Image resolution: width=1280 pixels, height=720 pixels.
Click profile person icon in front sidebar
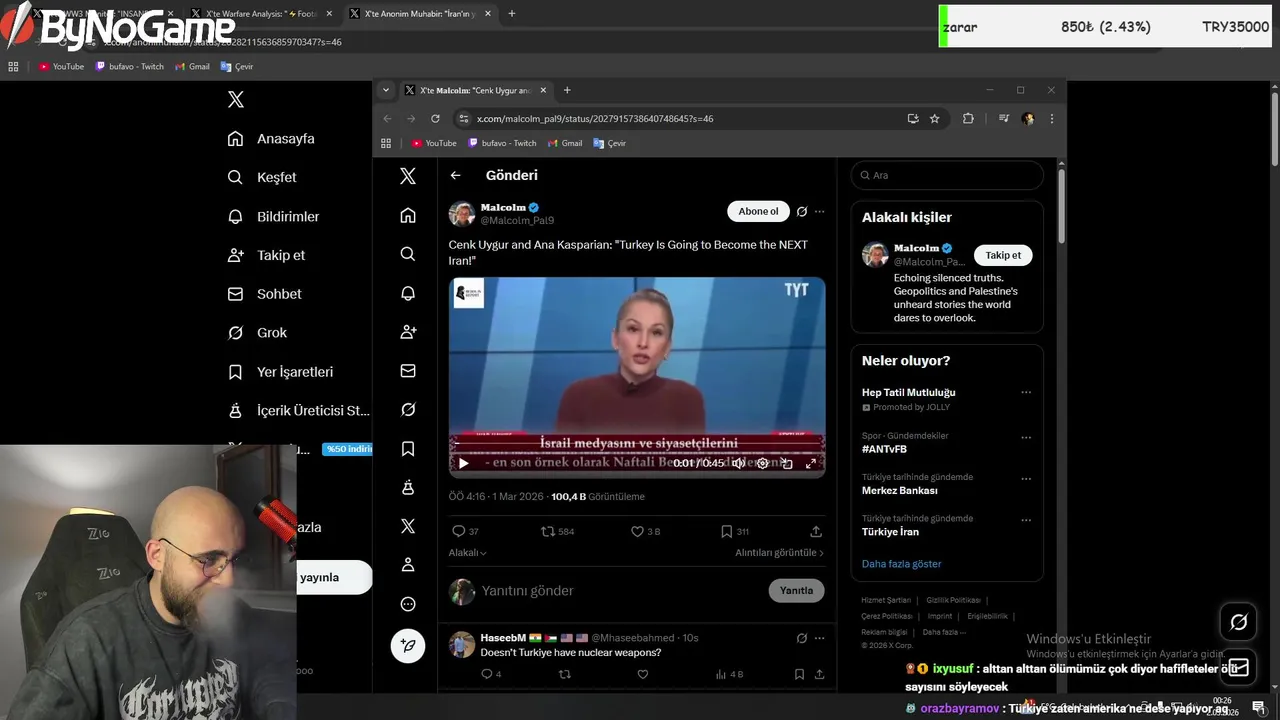[x=408, y=565]
